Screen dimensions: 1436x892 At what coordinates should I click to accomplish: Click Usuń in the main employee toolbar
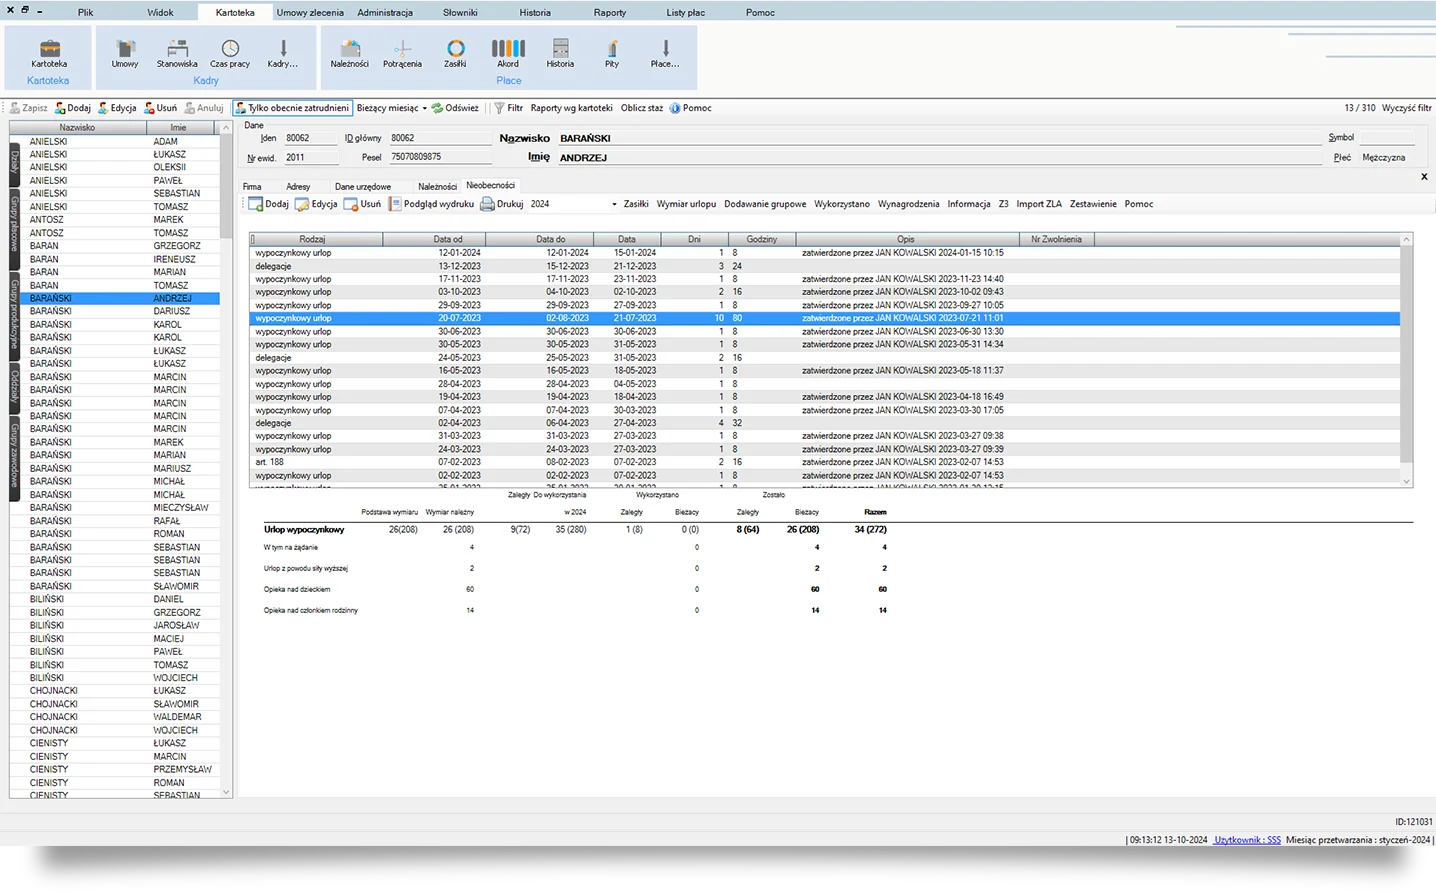click(161, 108)
